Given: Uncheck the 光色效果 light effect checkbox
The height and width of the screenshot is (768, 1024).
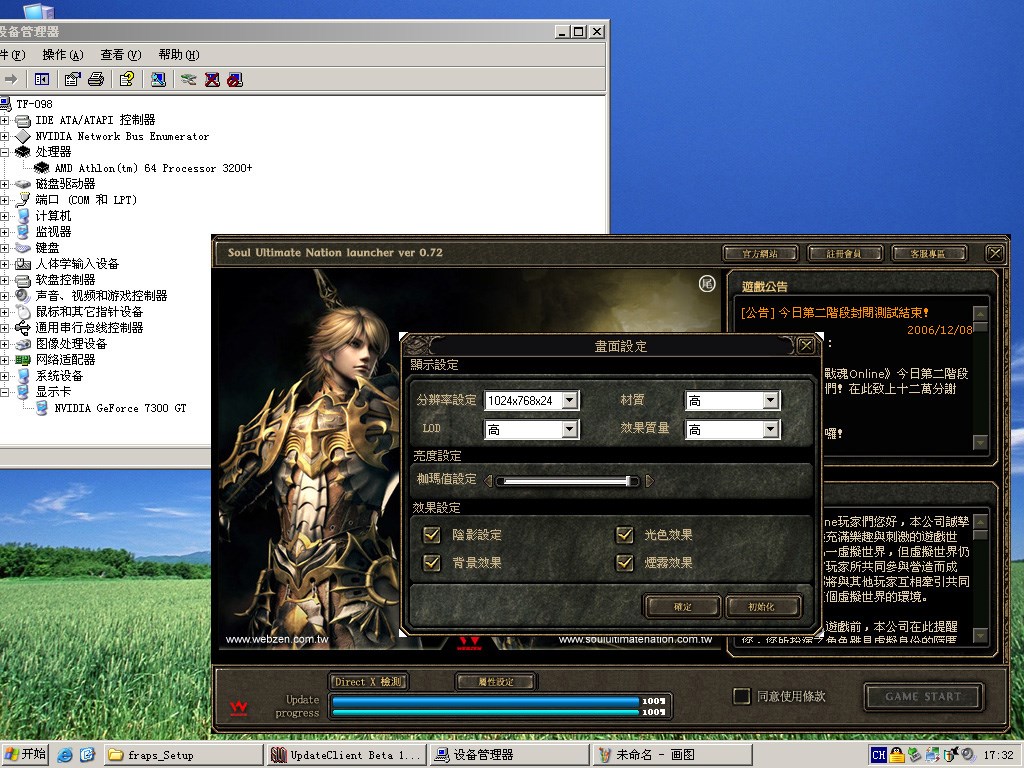Looking at the screenshot, I should click(625, 535).
